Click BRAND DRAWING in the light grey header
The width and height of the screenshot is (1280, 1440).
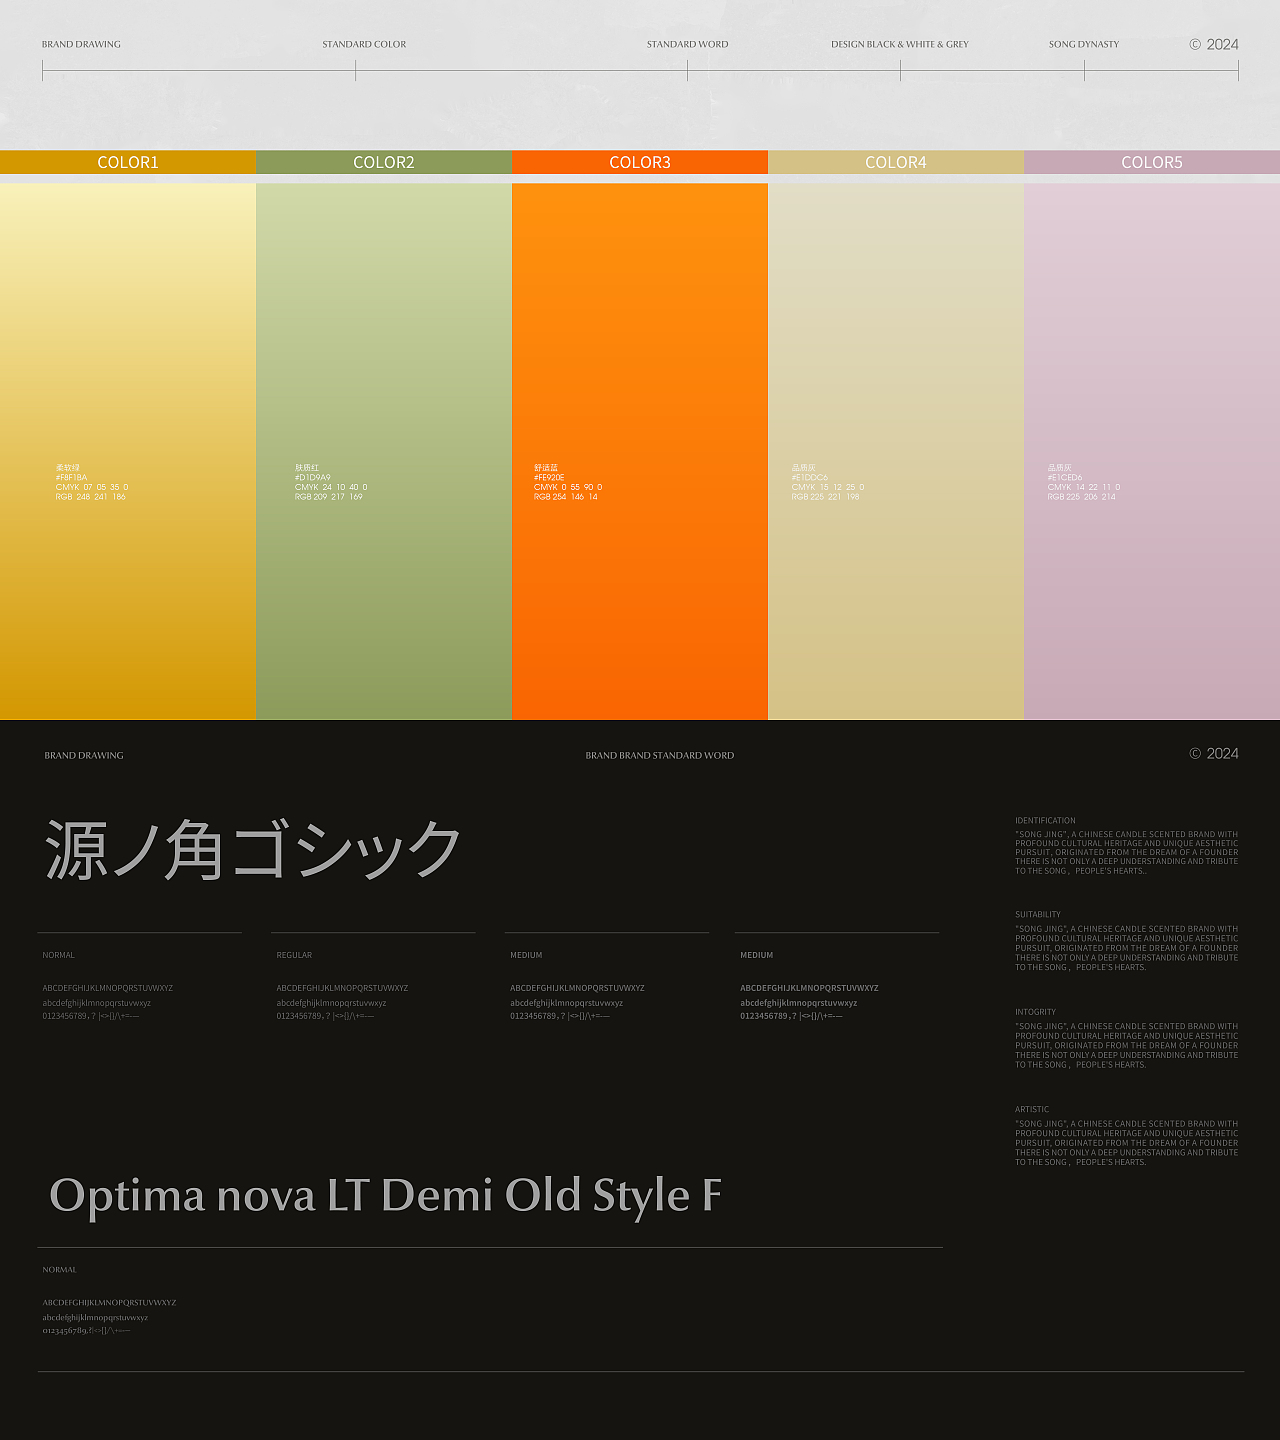81,44
